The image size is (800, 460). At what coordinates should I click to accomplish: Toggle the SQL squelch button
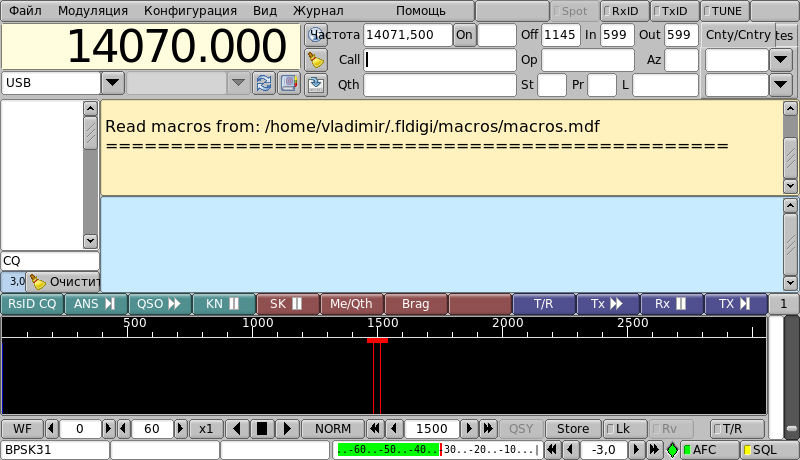point(769,450)
